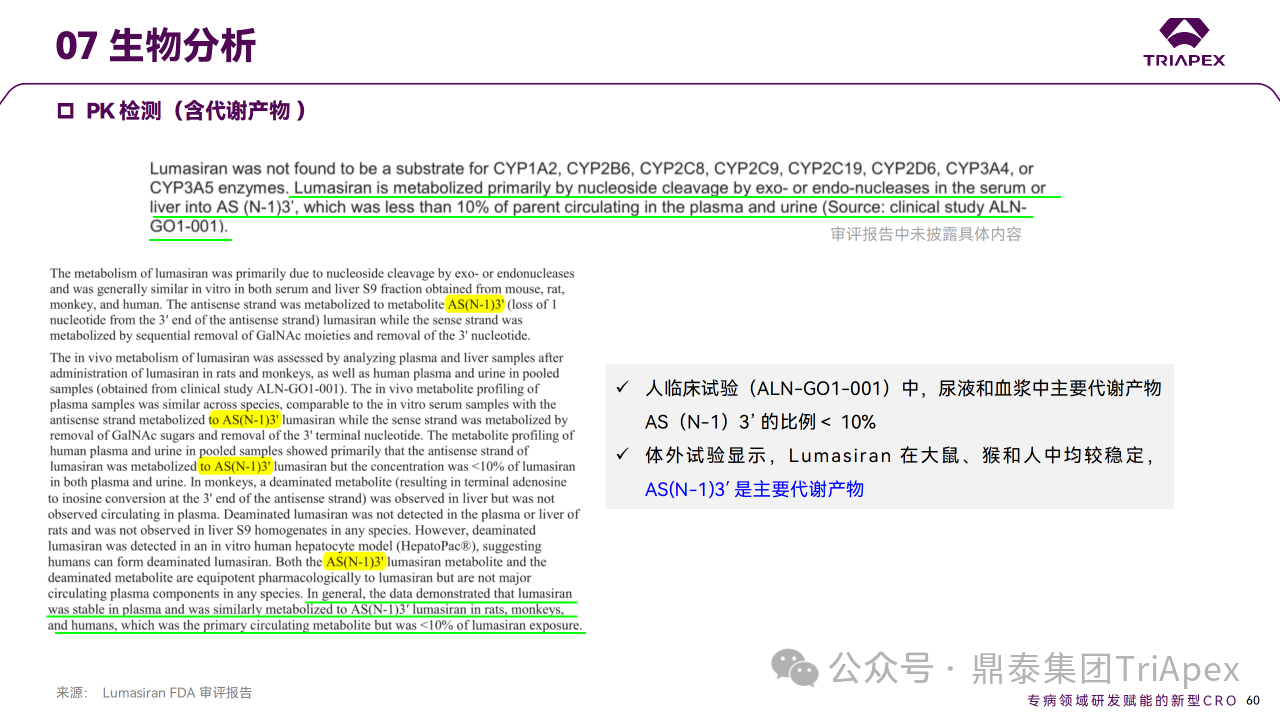Click the WeChat icon in the watermark
1280x720 pixels.
[x=797, y=667]
